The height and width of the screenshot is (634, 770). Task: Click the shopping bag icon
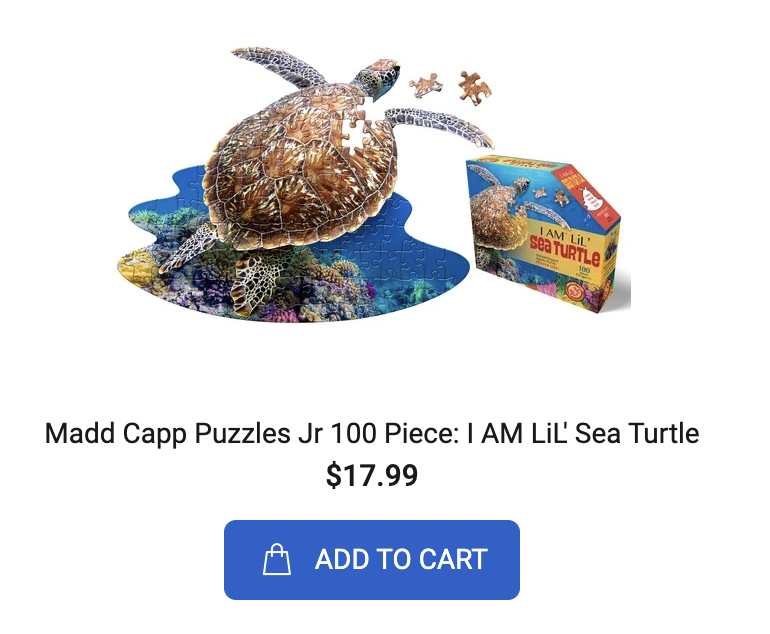click(x=277, y=559)
